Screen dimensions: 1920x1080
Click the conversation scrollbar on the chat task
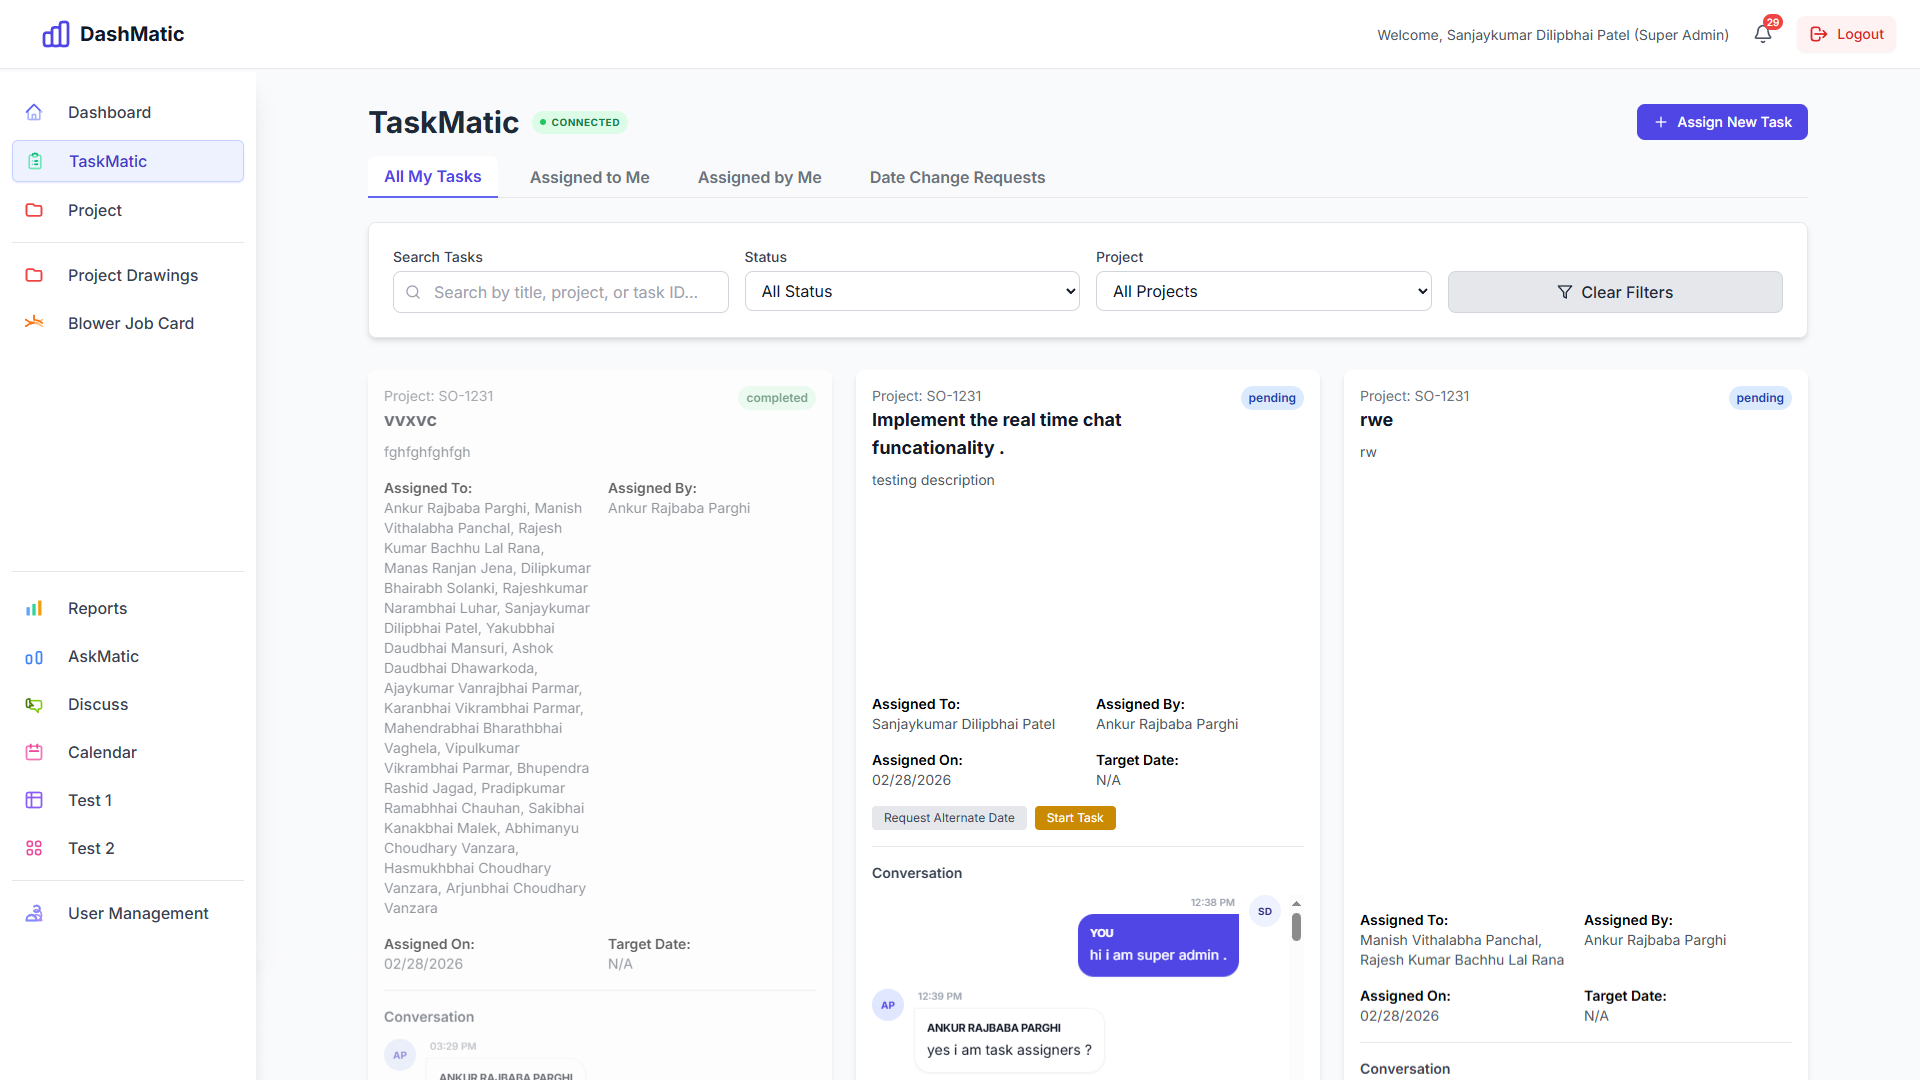coord(1296,927)
